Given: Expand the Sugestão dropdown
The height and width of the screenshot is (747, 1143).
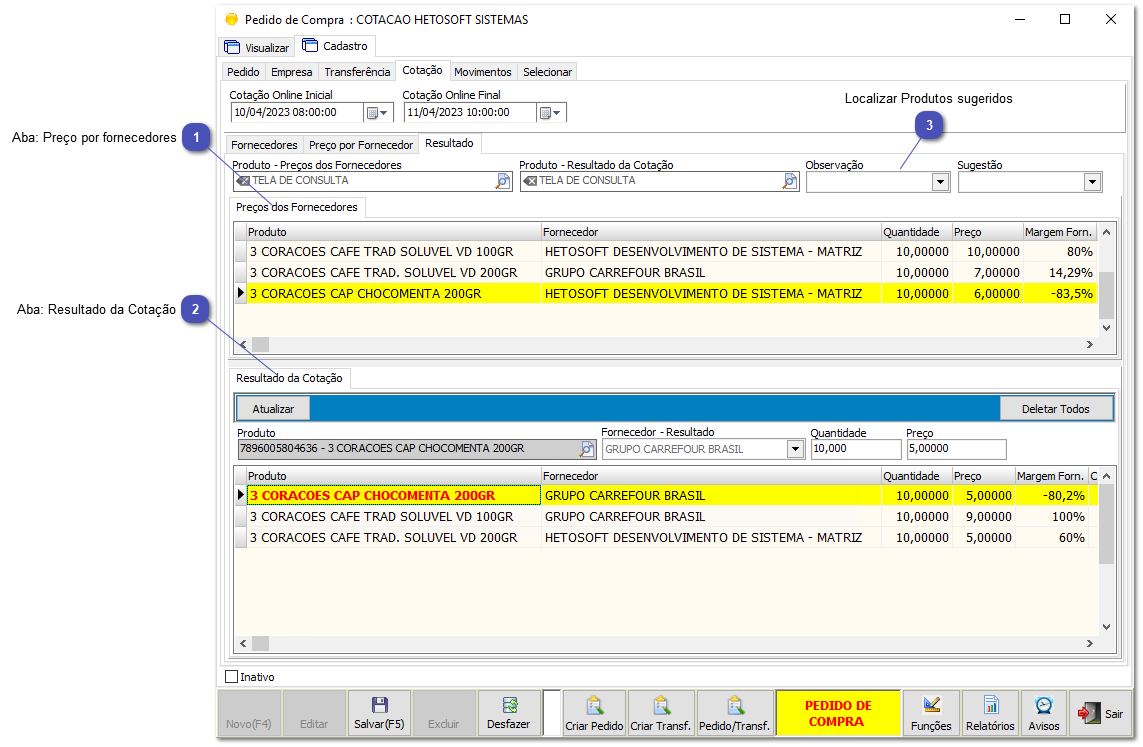Looking at the screenshot, I should coord(1092,182).
